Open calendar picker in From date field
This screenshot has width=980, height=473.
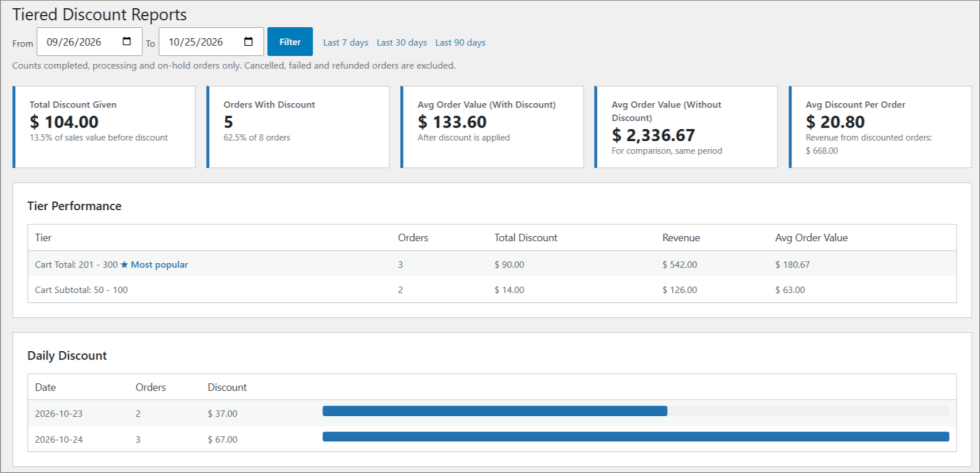(x=127, y=42)
